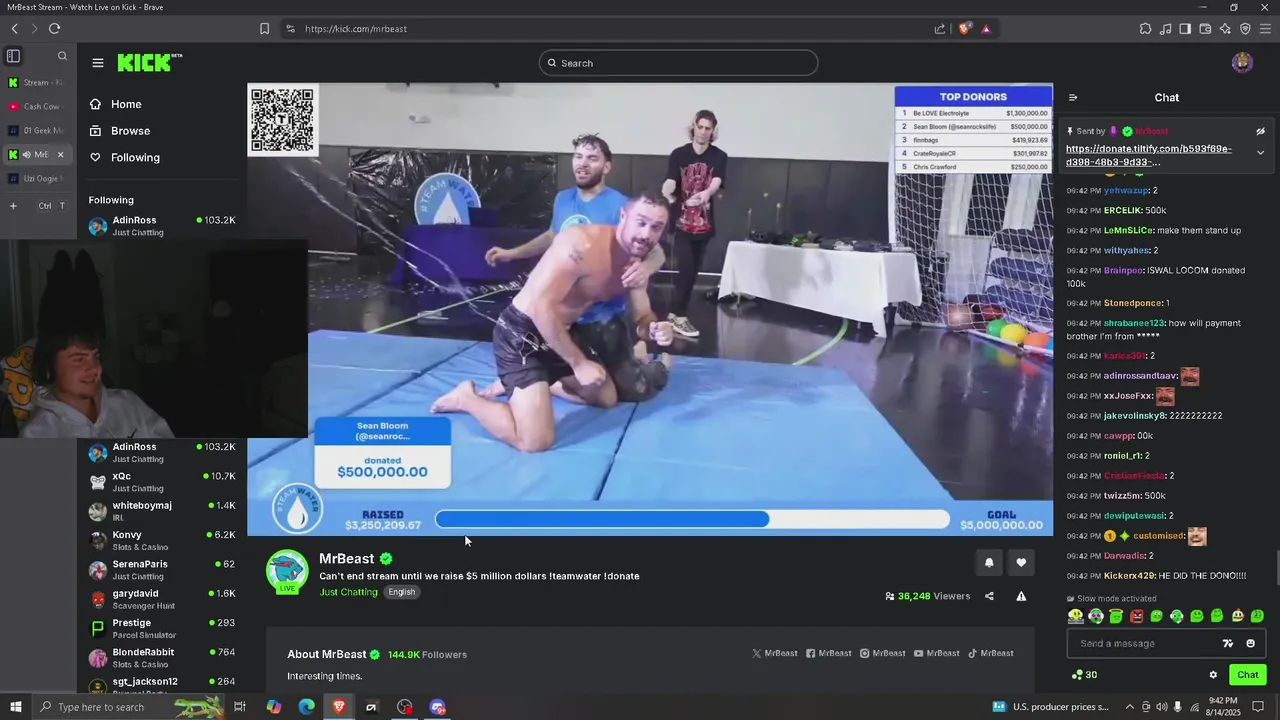Open BlondeRabbit channel in sidebar
The height and width of the screenshot is (720, 1280).
coord(162,657)
